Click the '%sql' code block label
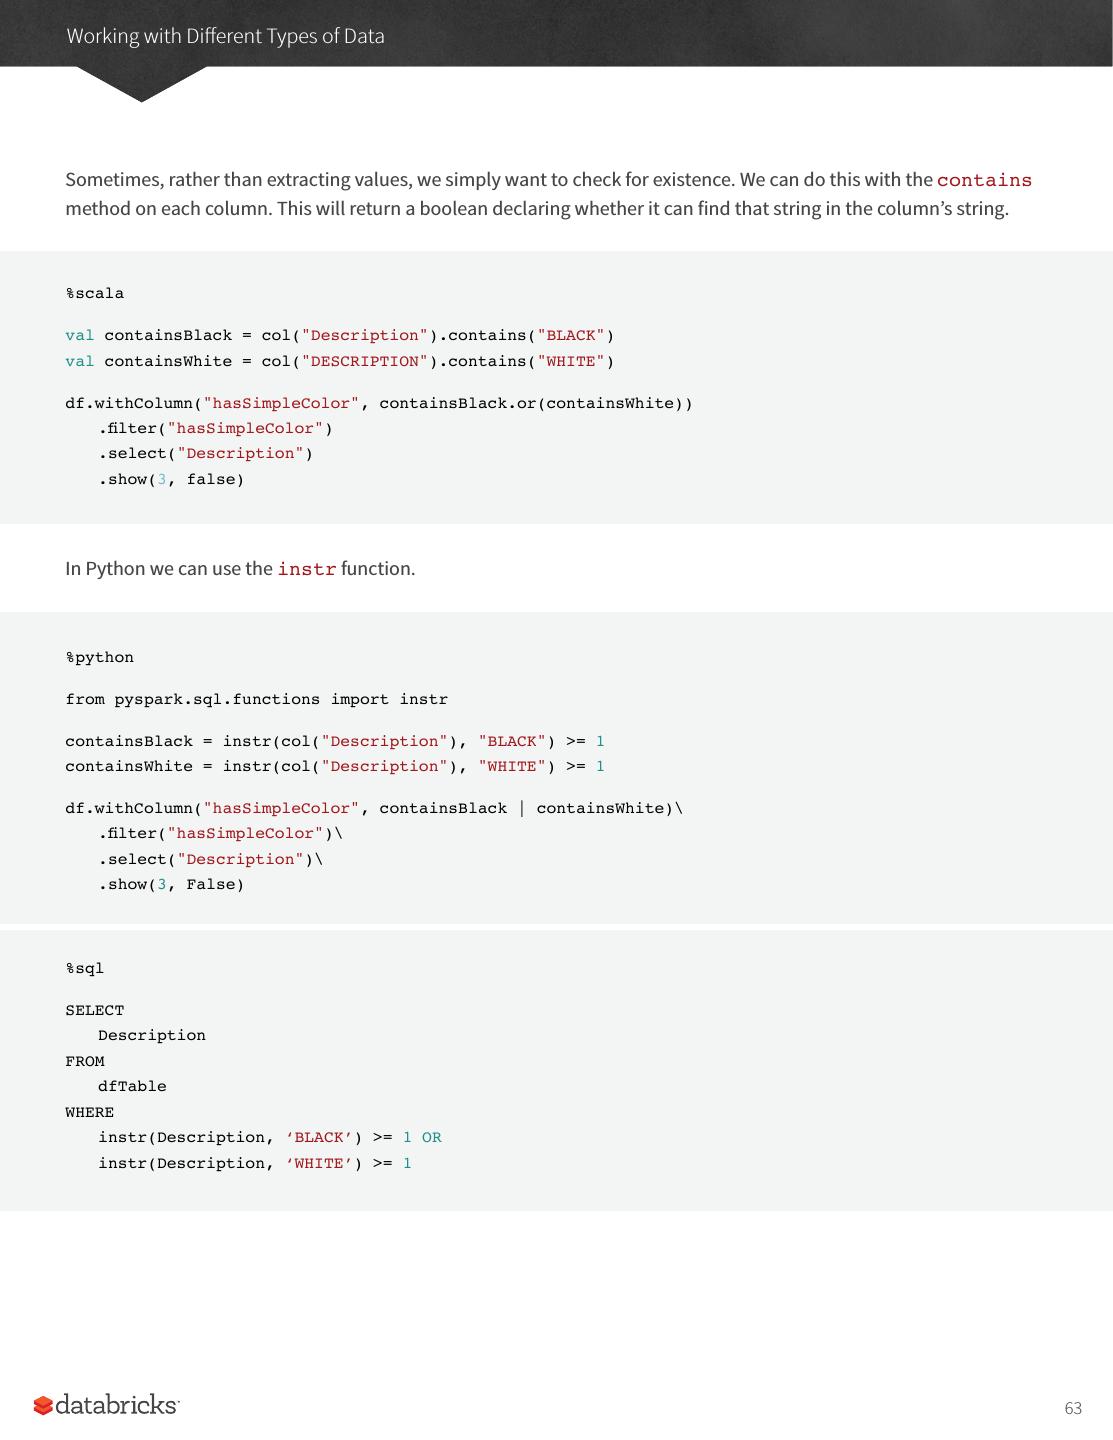1113x1440 pixels. 85,968
